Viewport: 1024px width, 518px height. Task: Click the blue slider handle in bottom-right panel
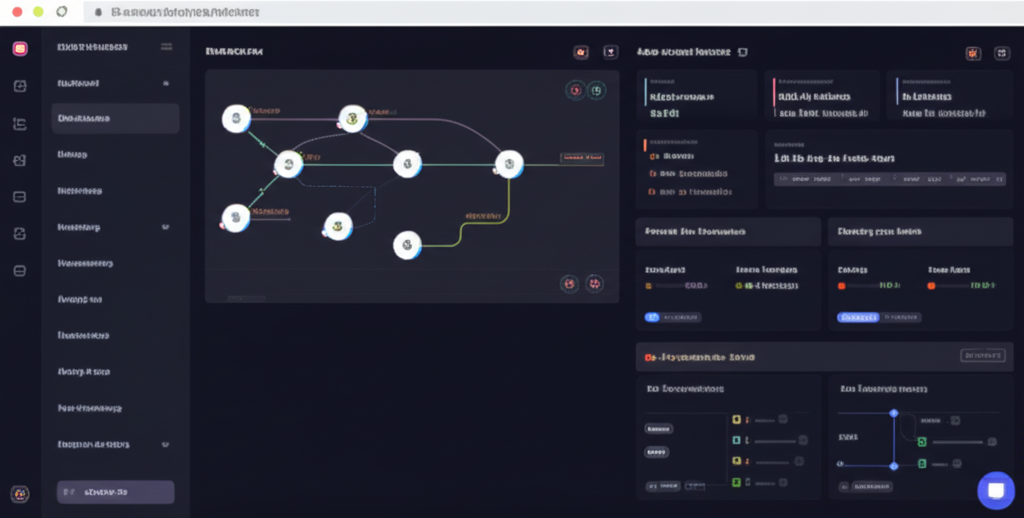[894, 412]
